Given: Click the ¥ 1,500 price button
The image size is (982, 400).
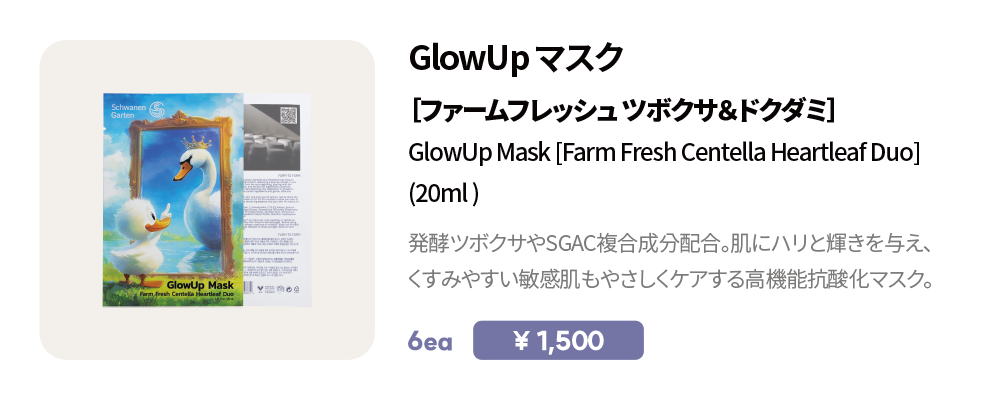Looking at the screenshot, I should (558, 340).
